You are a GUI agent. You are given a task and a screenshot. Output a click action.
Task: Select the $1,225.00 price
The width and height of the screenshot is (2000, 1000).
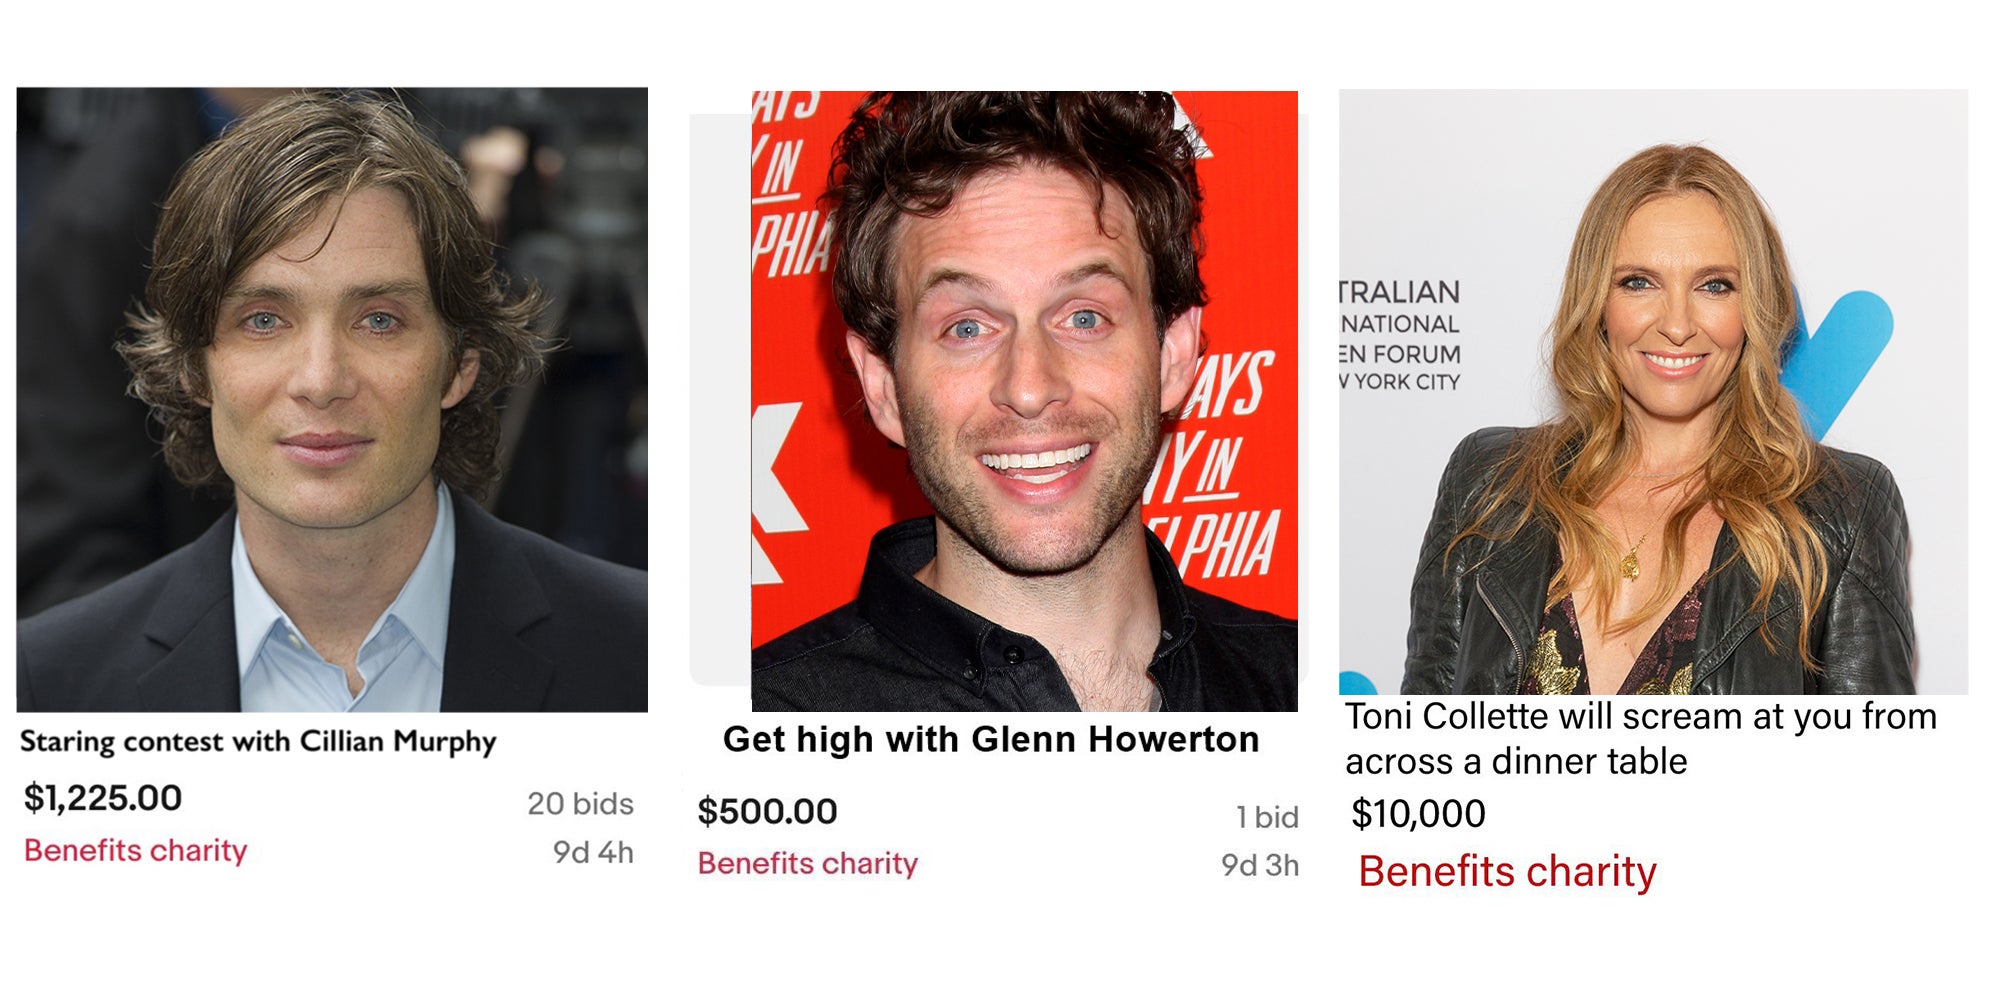point(103,798)
